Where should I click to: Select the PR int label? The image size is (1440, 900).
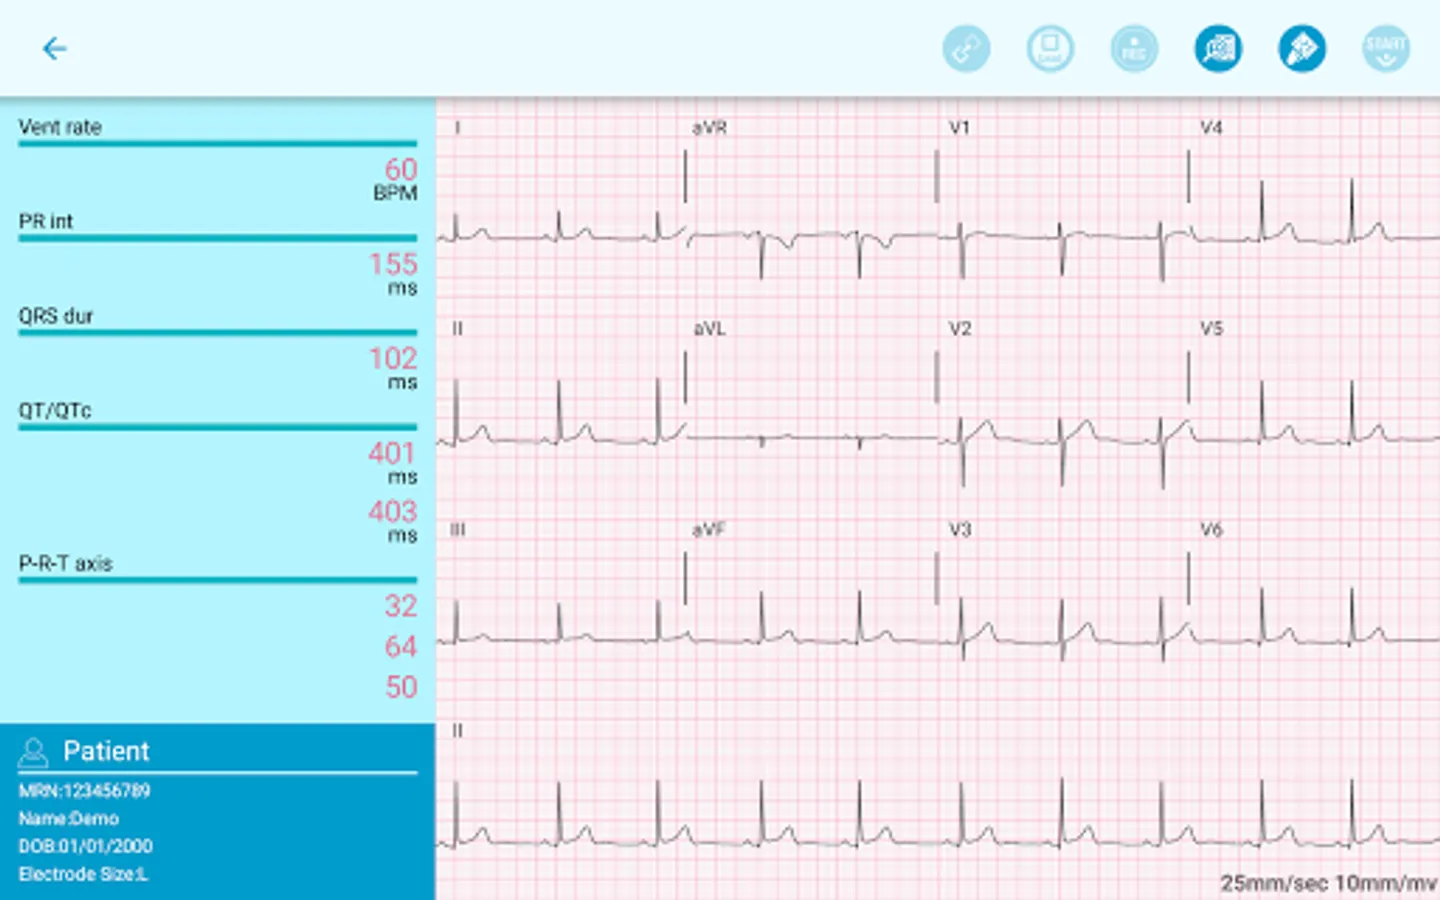click(46, 221)
